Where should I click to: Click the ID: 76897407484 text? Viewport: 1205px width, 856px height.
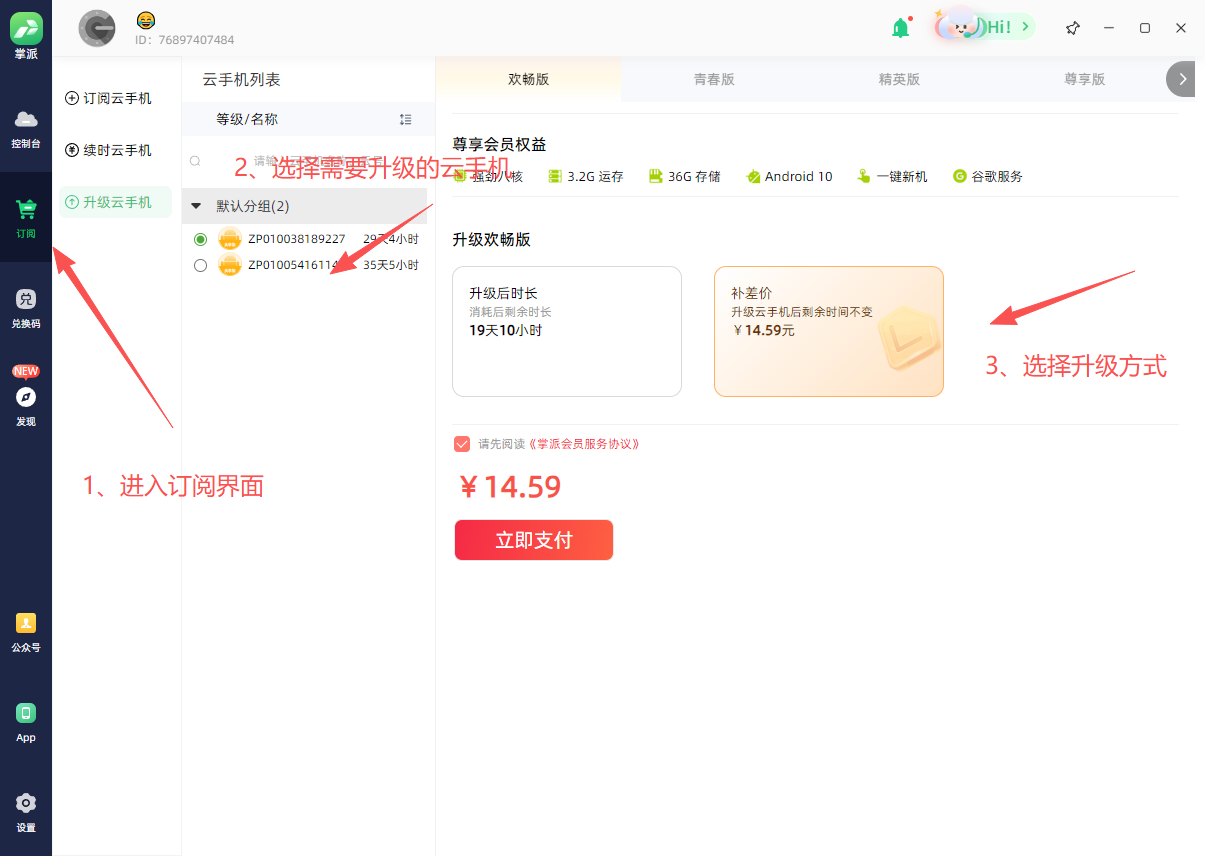(x=185, y=40)
